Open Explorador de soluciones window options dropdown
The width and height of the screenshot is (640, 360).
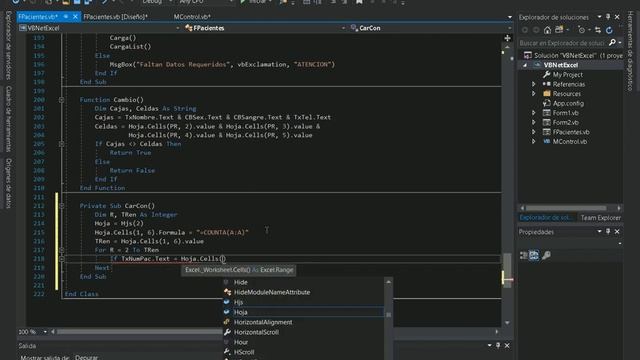coord(599,17)
